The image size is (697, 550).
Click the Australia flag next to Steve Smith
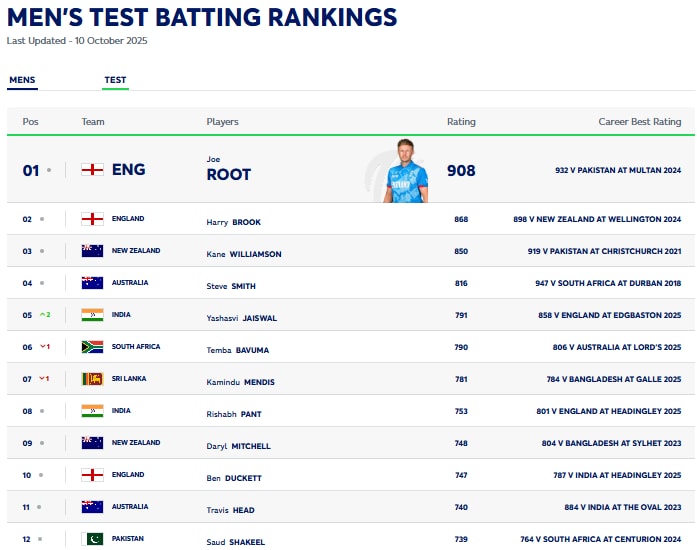92,283
